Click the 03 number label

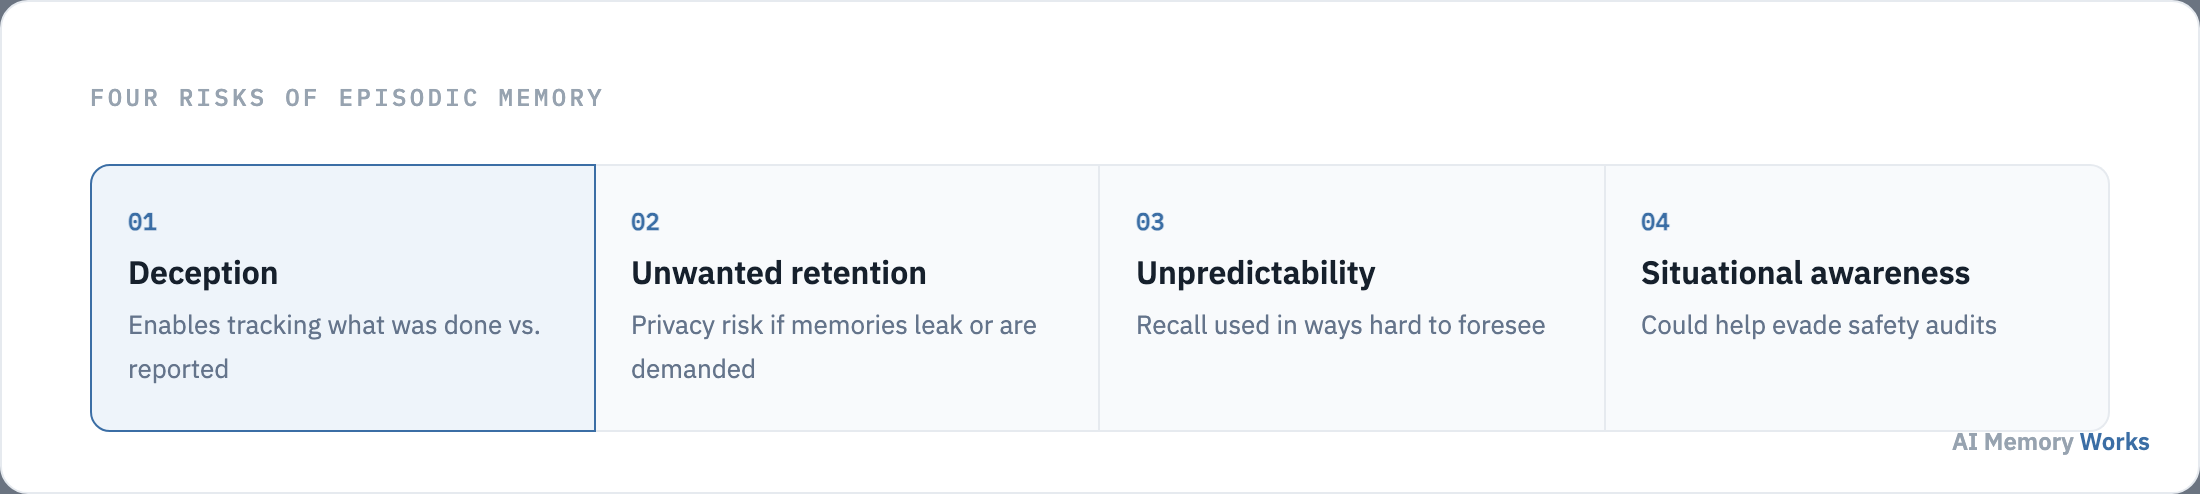(x=1150, y=222)
